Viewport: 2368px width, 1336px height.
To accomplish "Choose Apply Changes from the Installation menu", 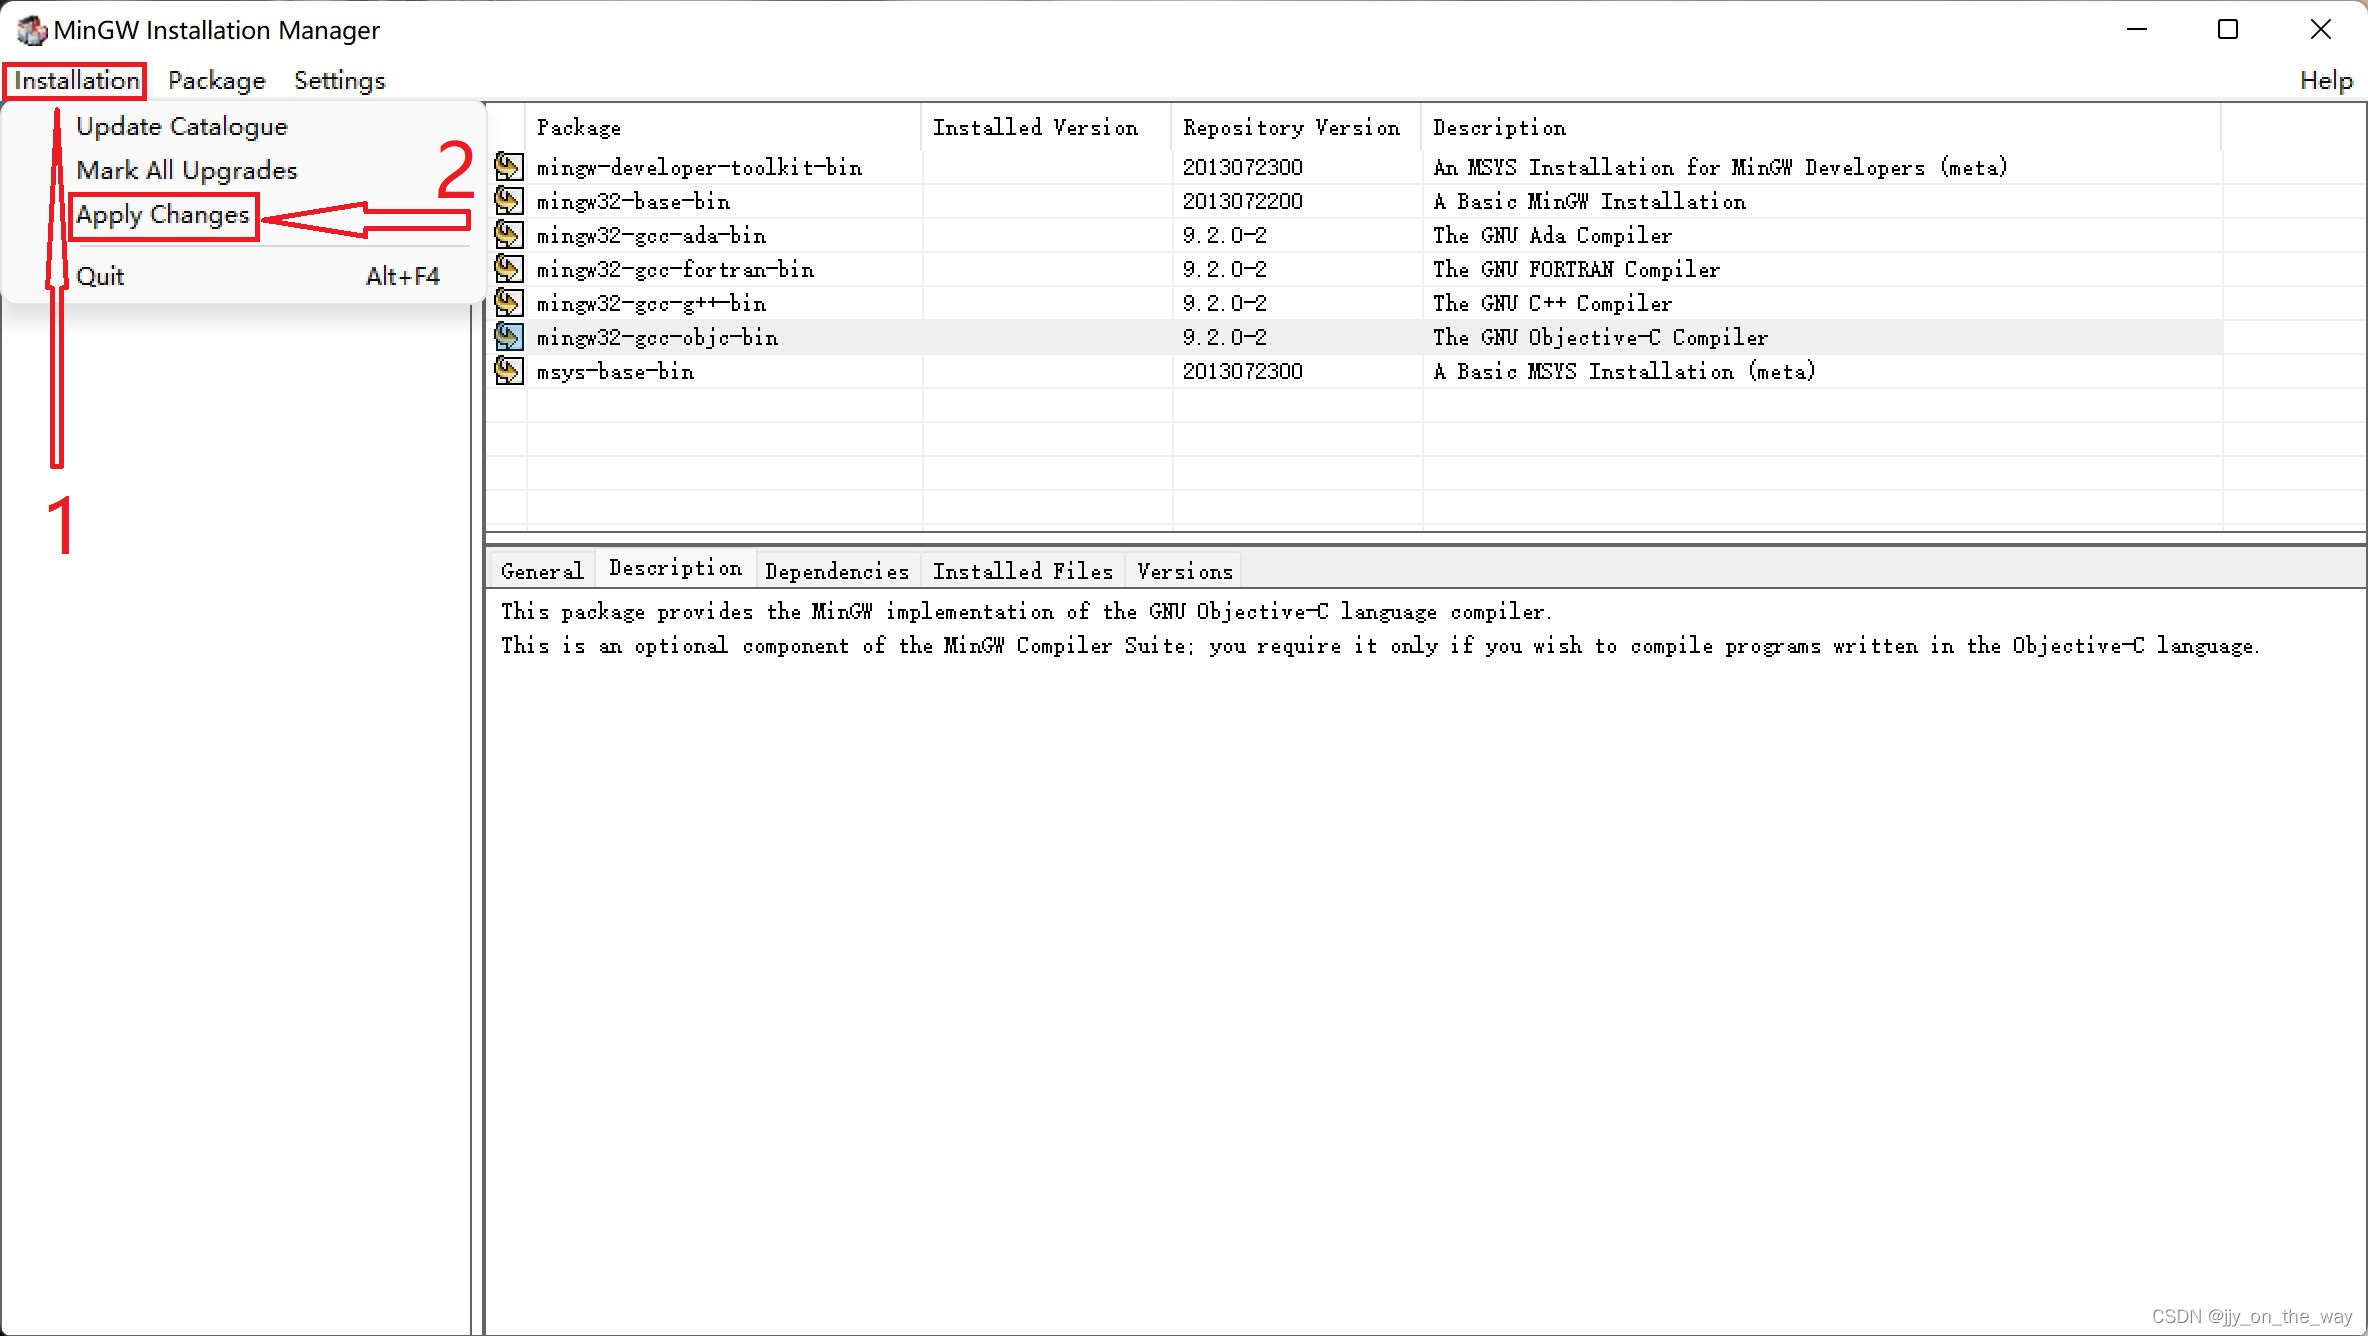I will [163, 215].
